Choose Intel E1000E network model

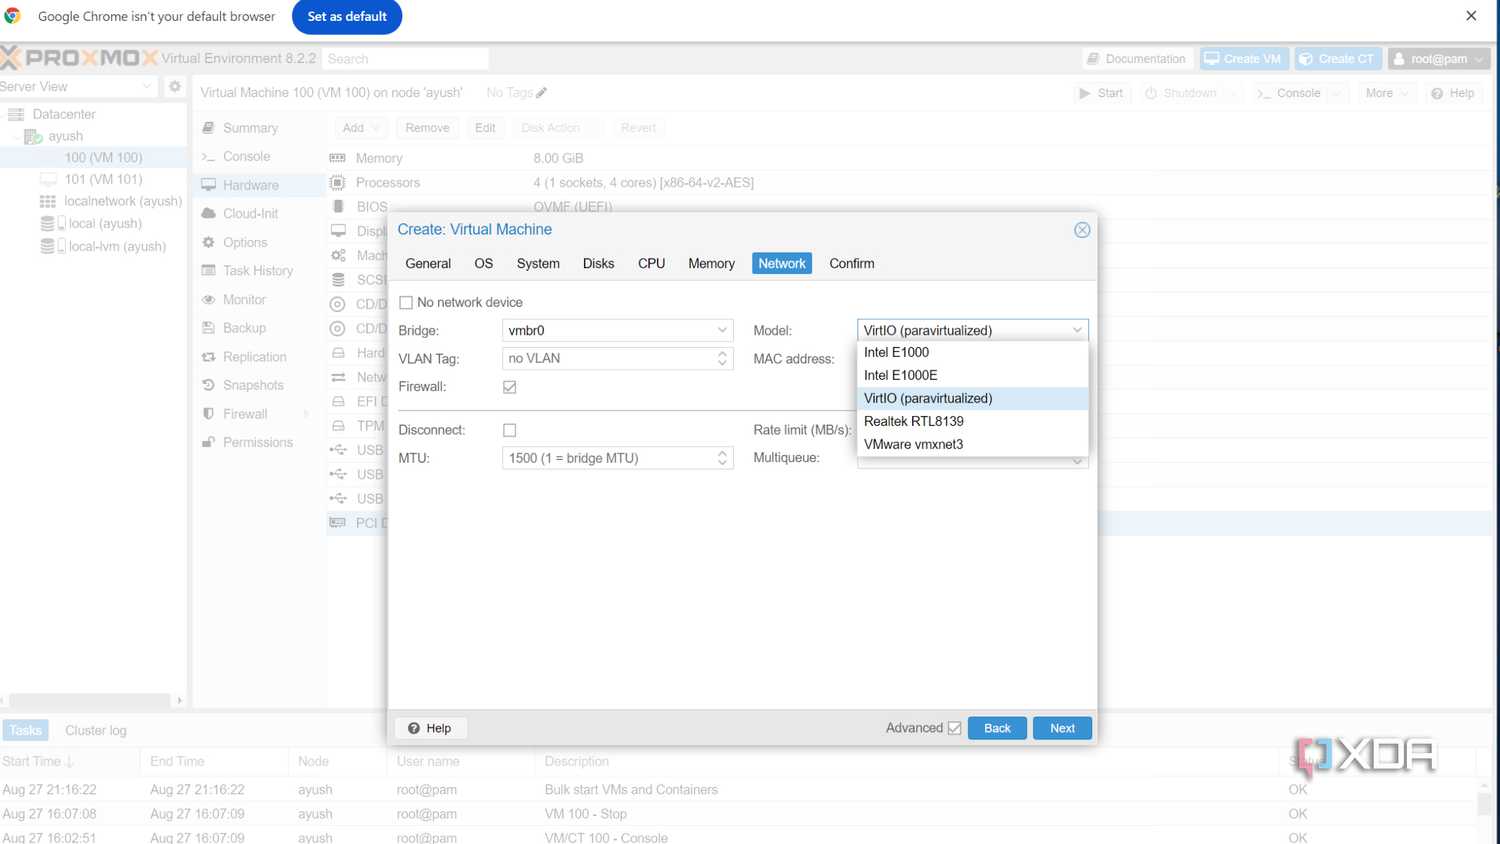tap(972, 375)
